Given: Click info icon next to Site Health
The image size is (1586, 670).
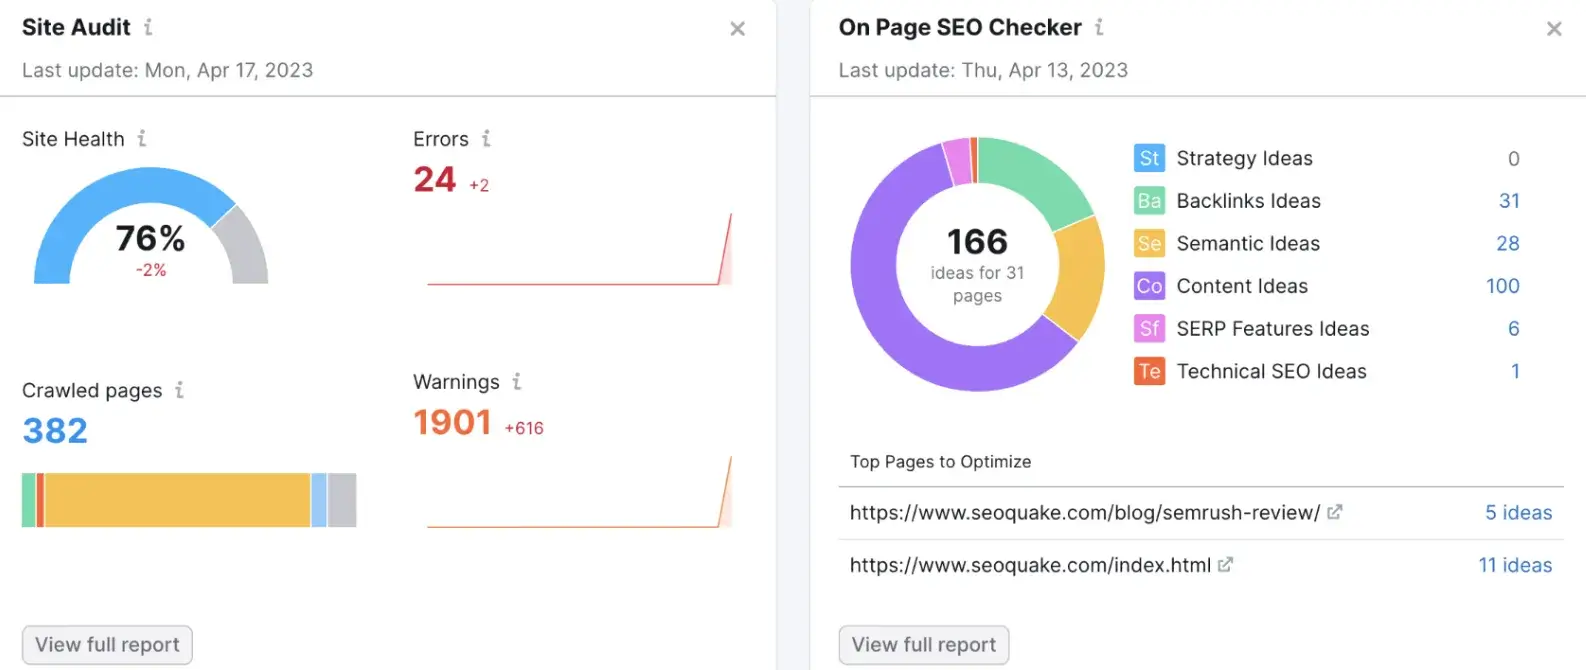Looking at the screenshot, I should tap(142, 139).
